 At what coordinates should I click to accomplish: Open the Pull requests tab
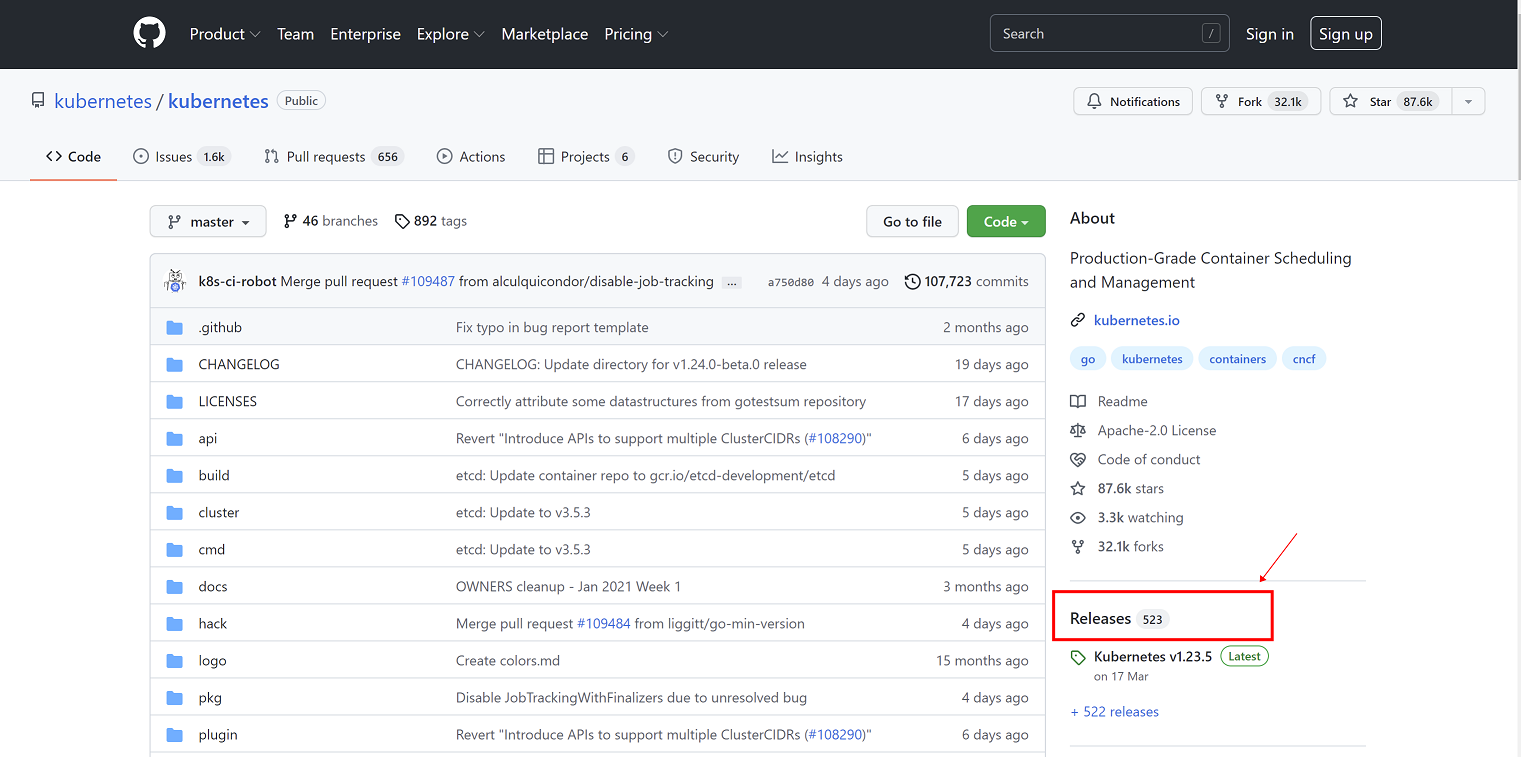point(332,157)
